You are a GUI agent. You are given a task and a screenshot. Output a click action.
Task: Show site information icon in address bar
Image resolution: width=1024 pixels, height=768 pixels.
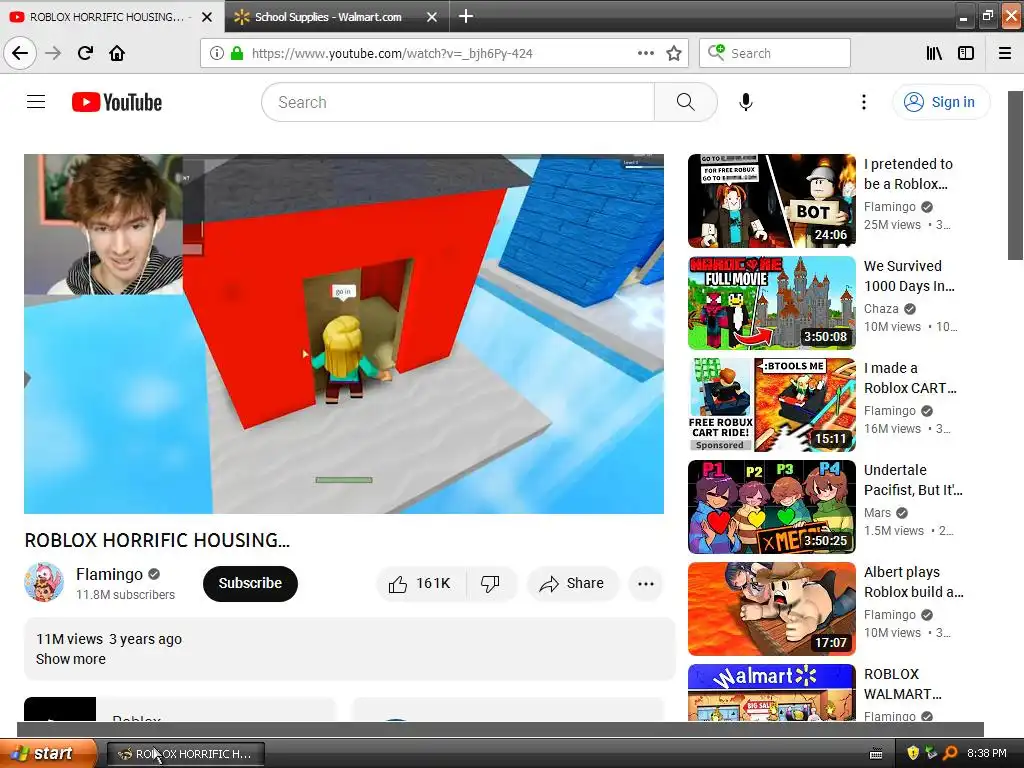tap(217, 53)
